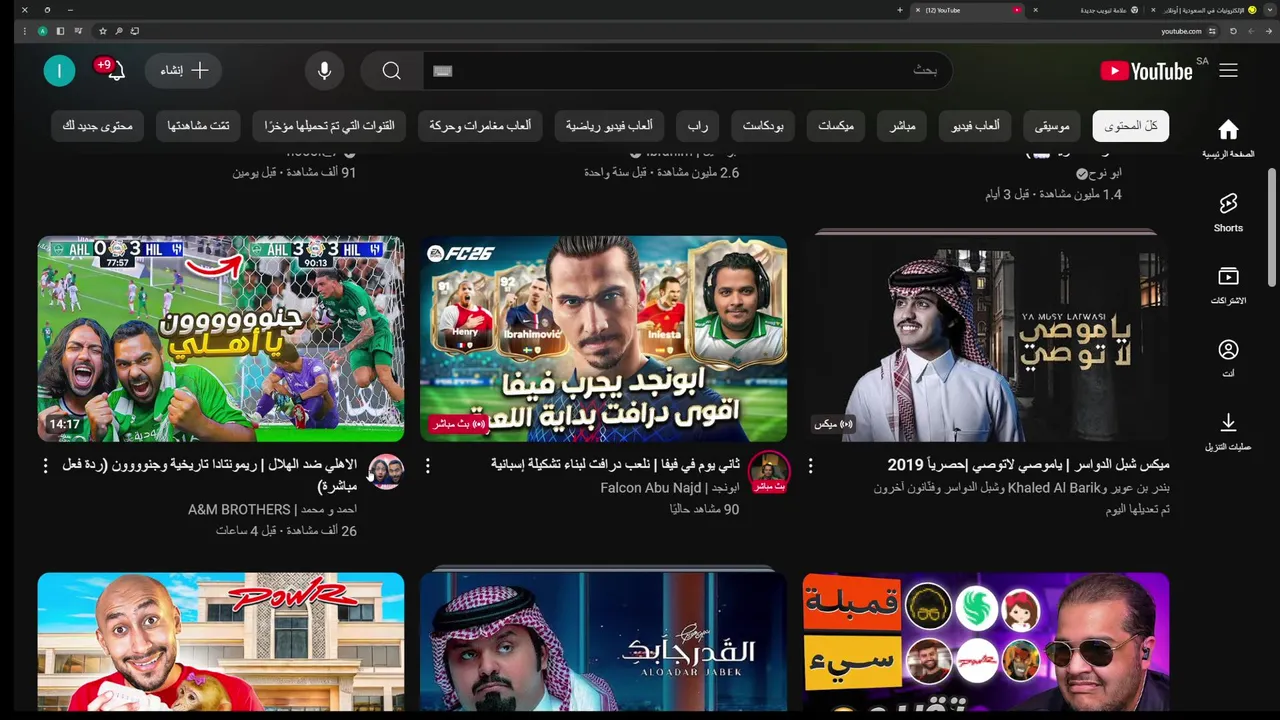This screenshot has width=1280, height=720.
Task: Toggle the browser side panel icon
Action: [60, 31]
